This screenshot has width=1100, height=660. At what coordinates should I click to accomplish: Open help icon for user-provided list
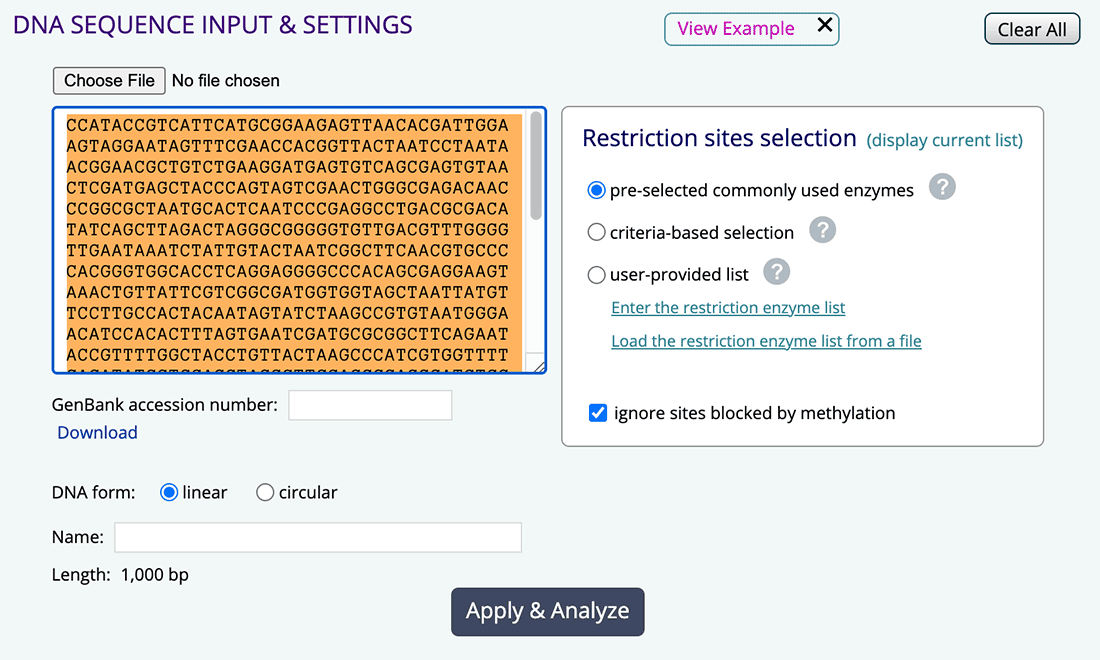[x=777, y=272]
